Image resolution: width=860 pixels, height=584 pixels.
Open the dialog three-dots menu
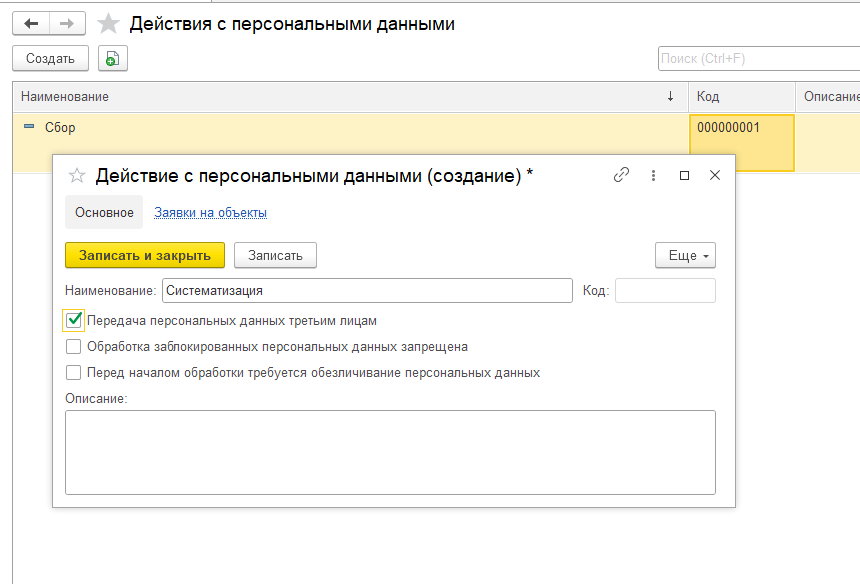coord(653,175)
